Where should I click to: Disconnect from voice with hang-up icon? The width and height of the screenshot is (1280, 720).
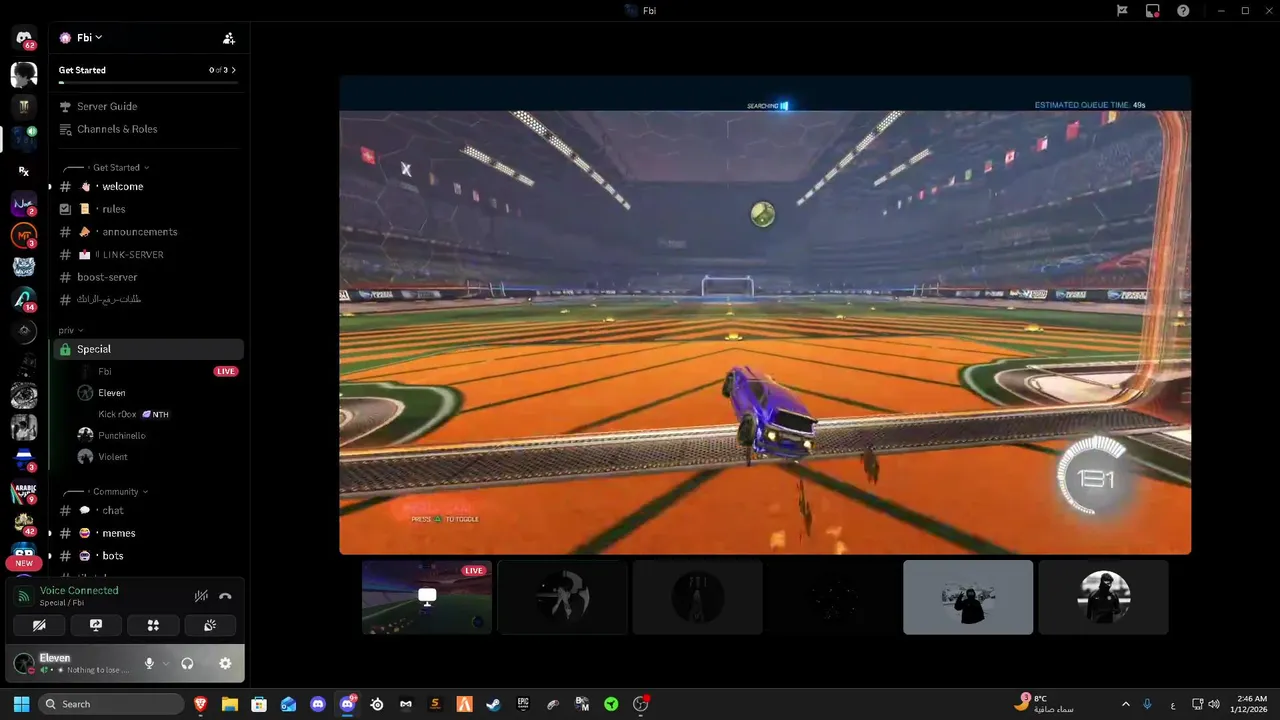225,596
